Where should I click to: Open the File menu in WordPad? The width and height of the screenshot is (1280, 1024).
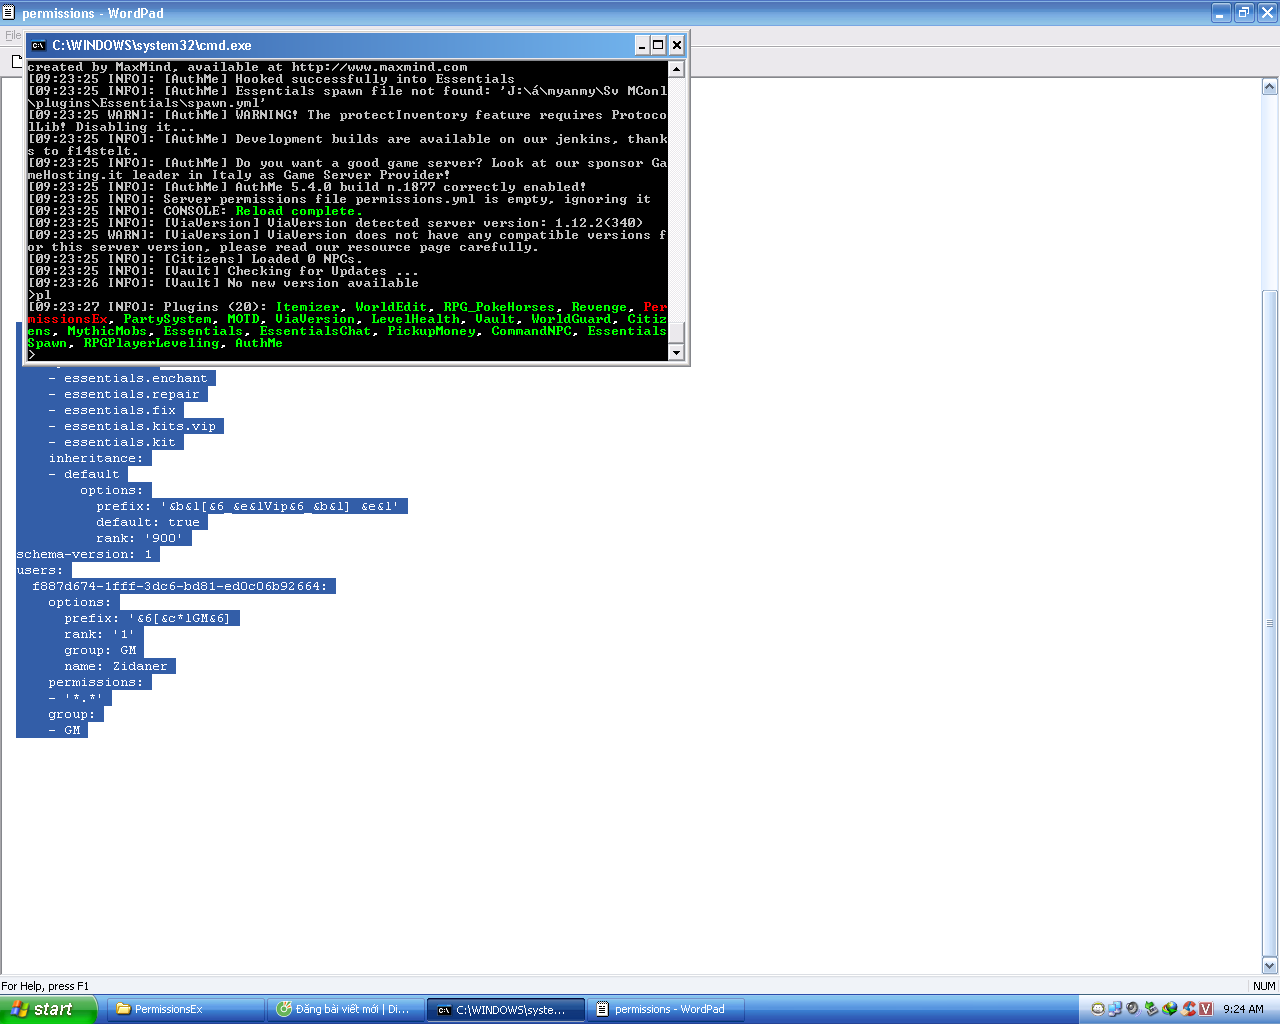[x=12, y=35]
